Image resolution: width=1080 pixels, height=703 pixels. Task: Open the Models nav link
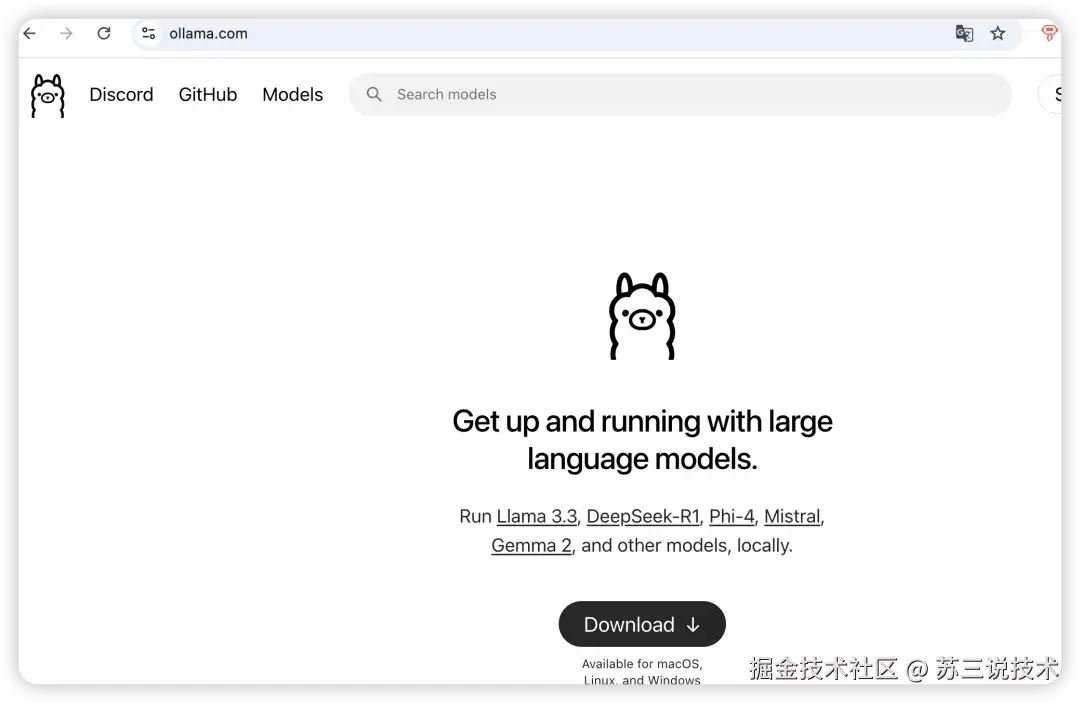tap(293, 94)
